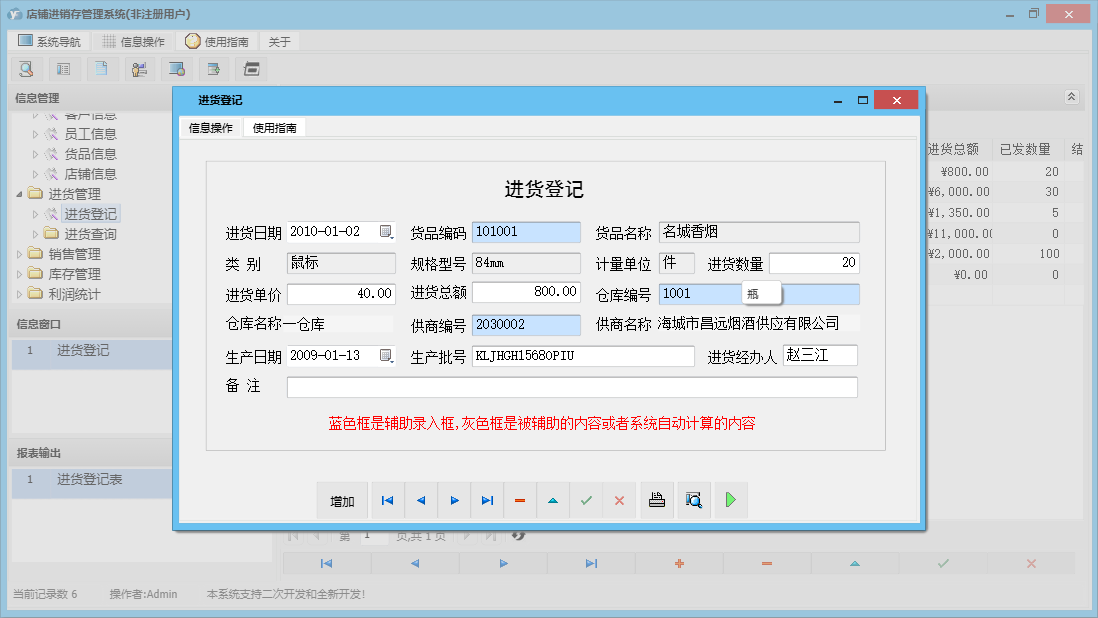Click the 增加 button to add a record
Image resolution: width=1098 pixels, height=618 pixels.
pos(342,500)
